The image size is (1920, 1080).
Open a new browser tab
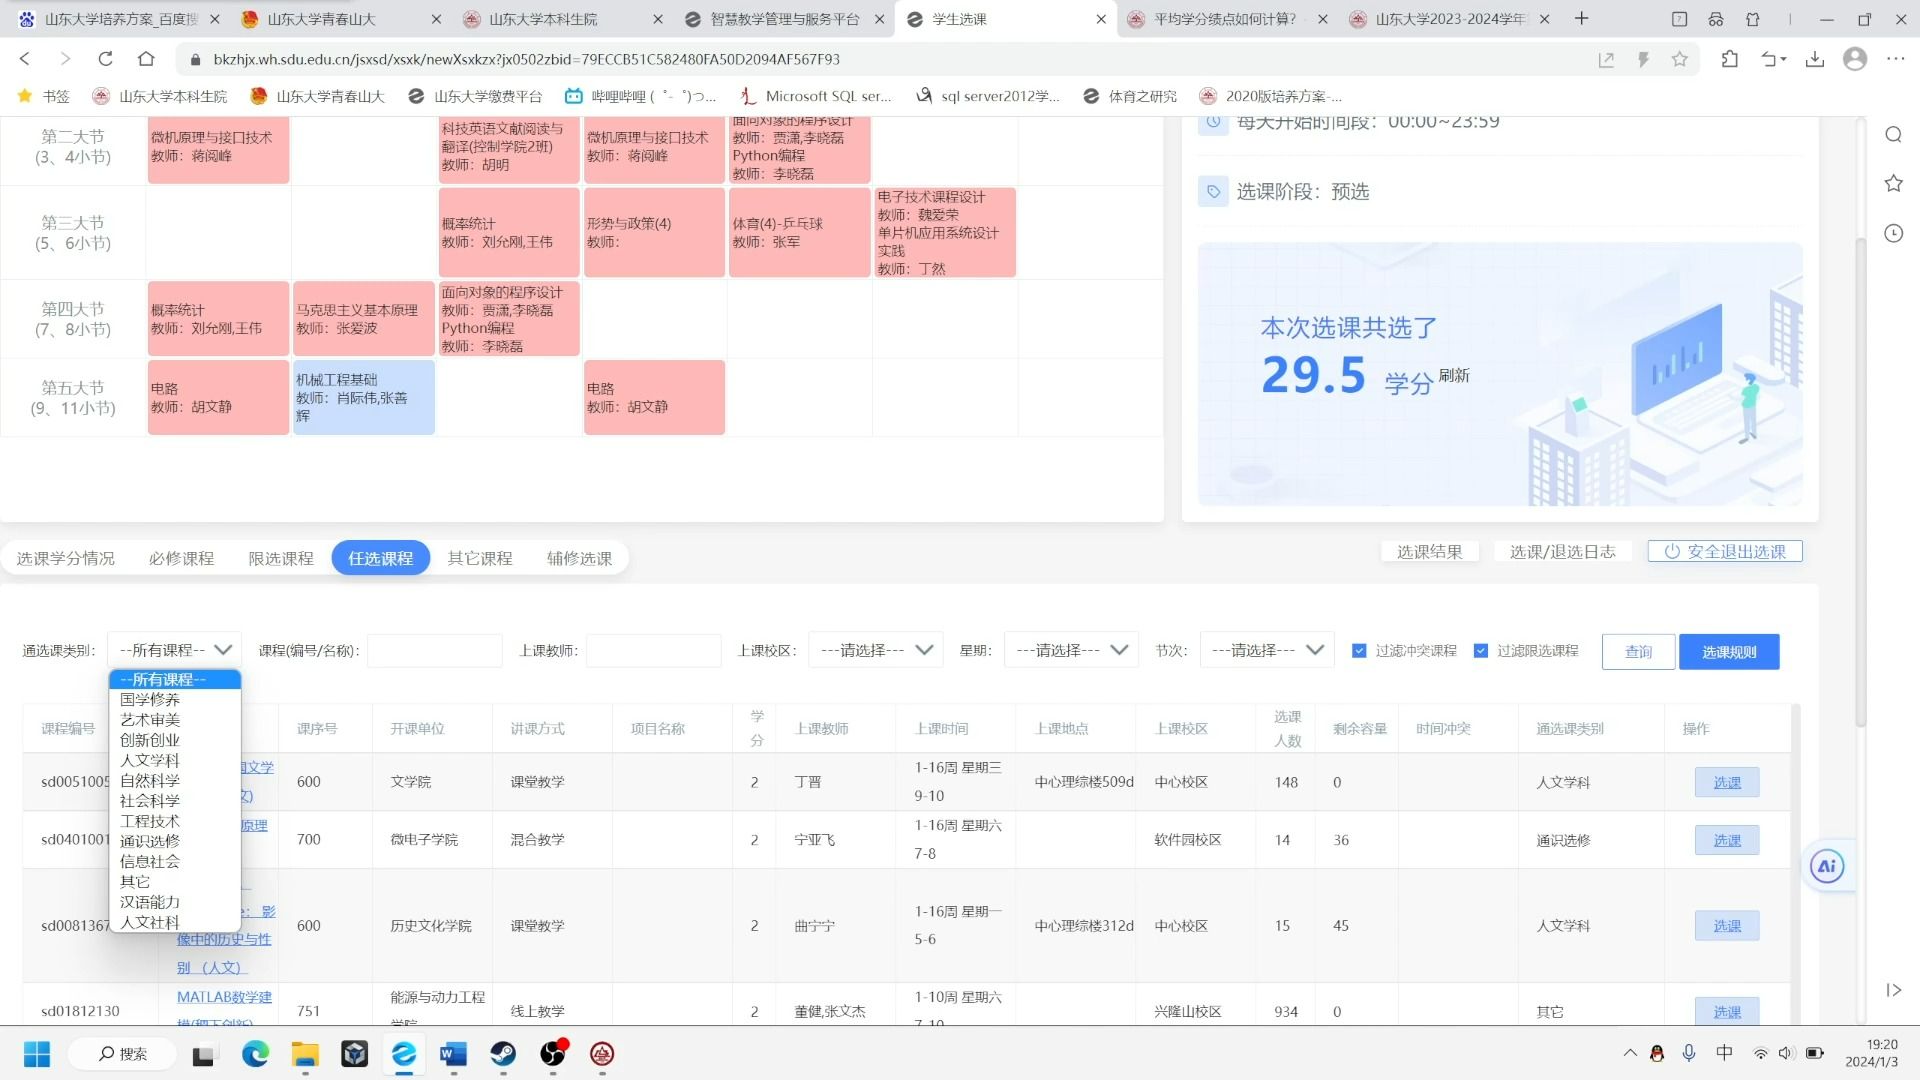(1581, 19)
